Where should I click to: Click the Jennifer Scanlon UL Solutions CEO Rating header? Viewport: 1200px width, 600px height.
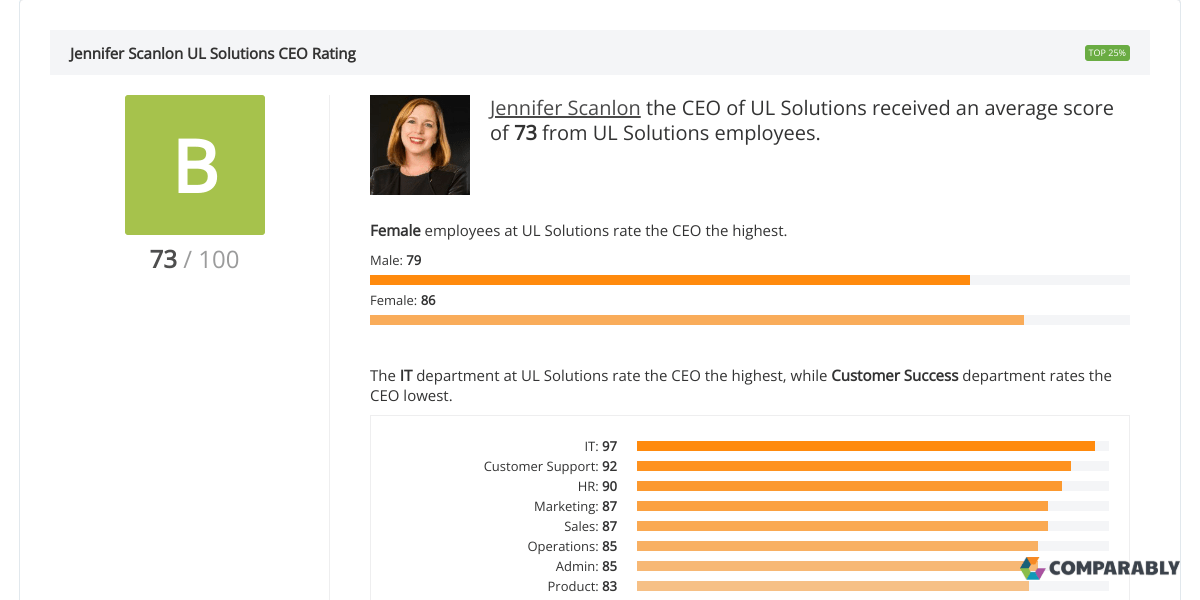[213, 52]
